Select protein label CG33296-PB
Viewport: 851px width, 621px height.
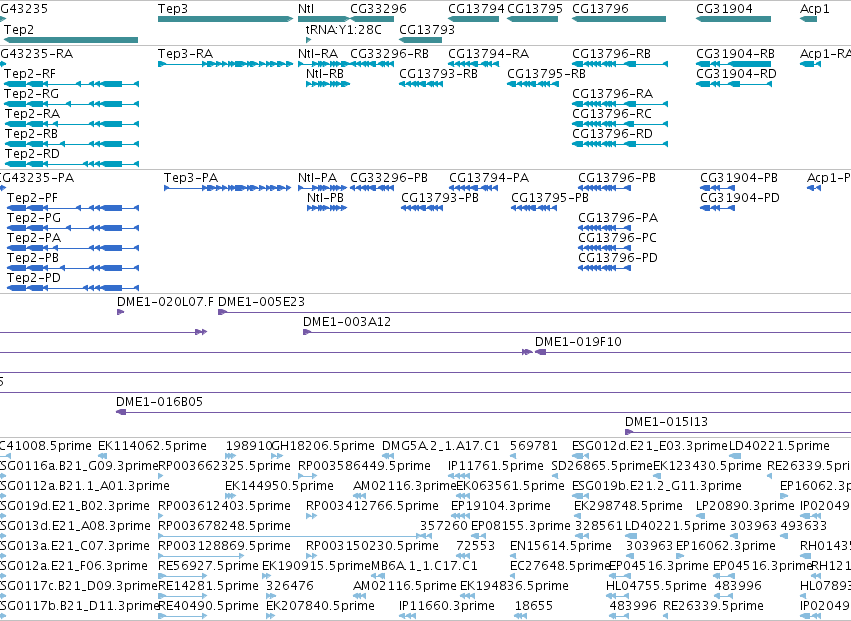[389, 178]
